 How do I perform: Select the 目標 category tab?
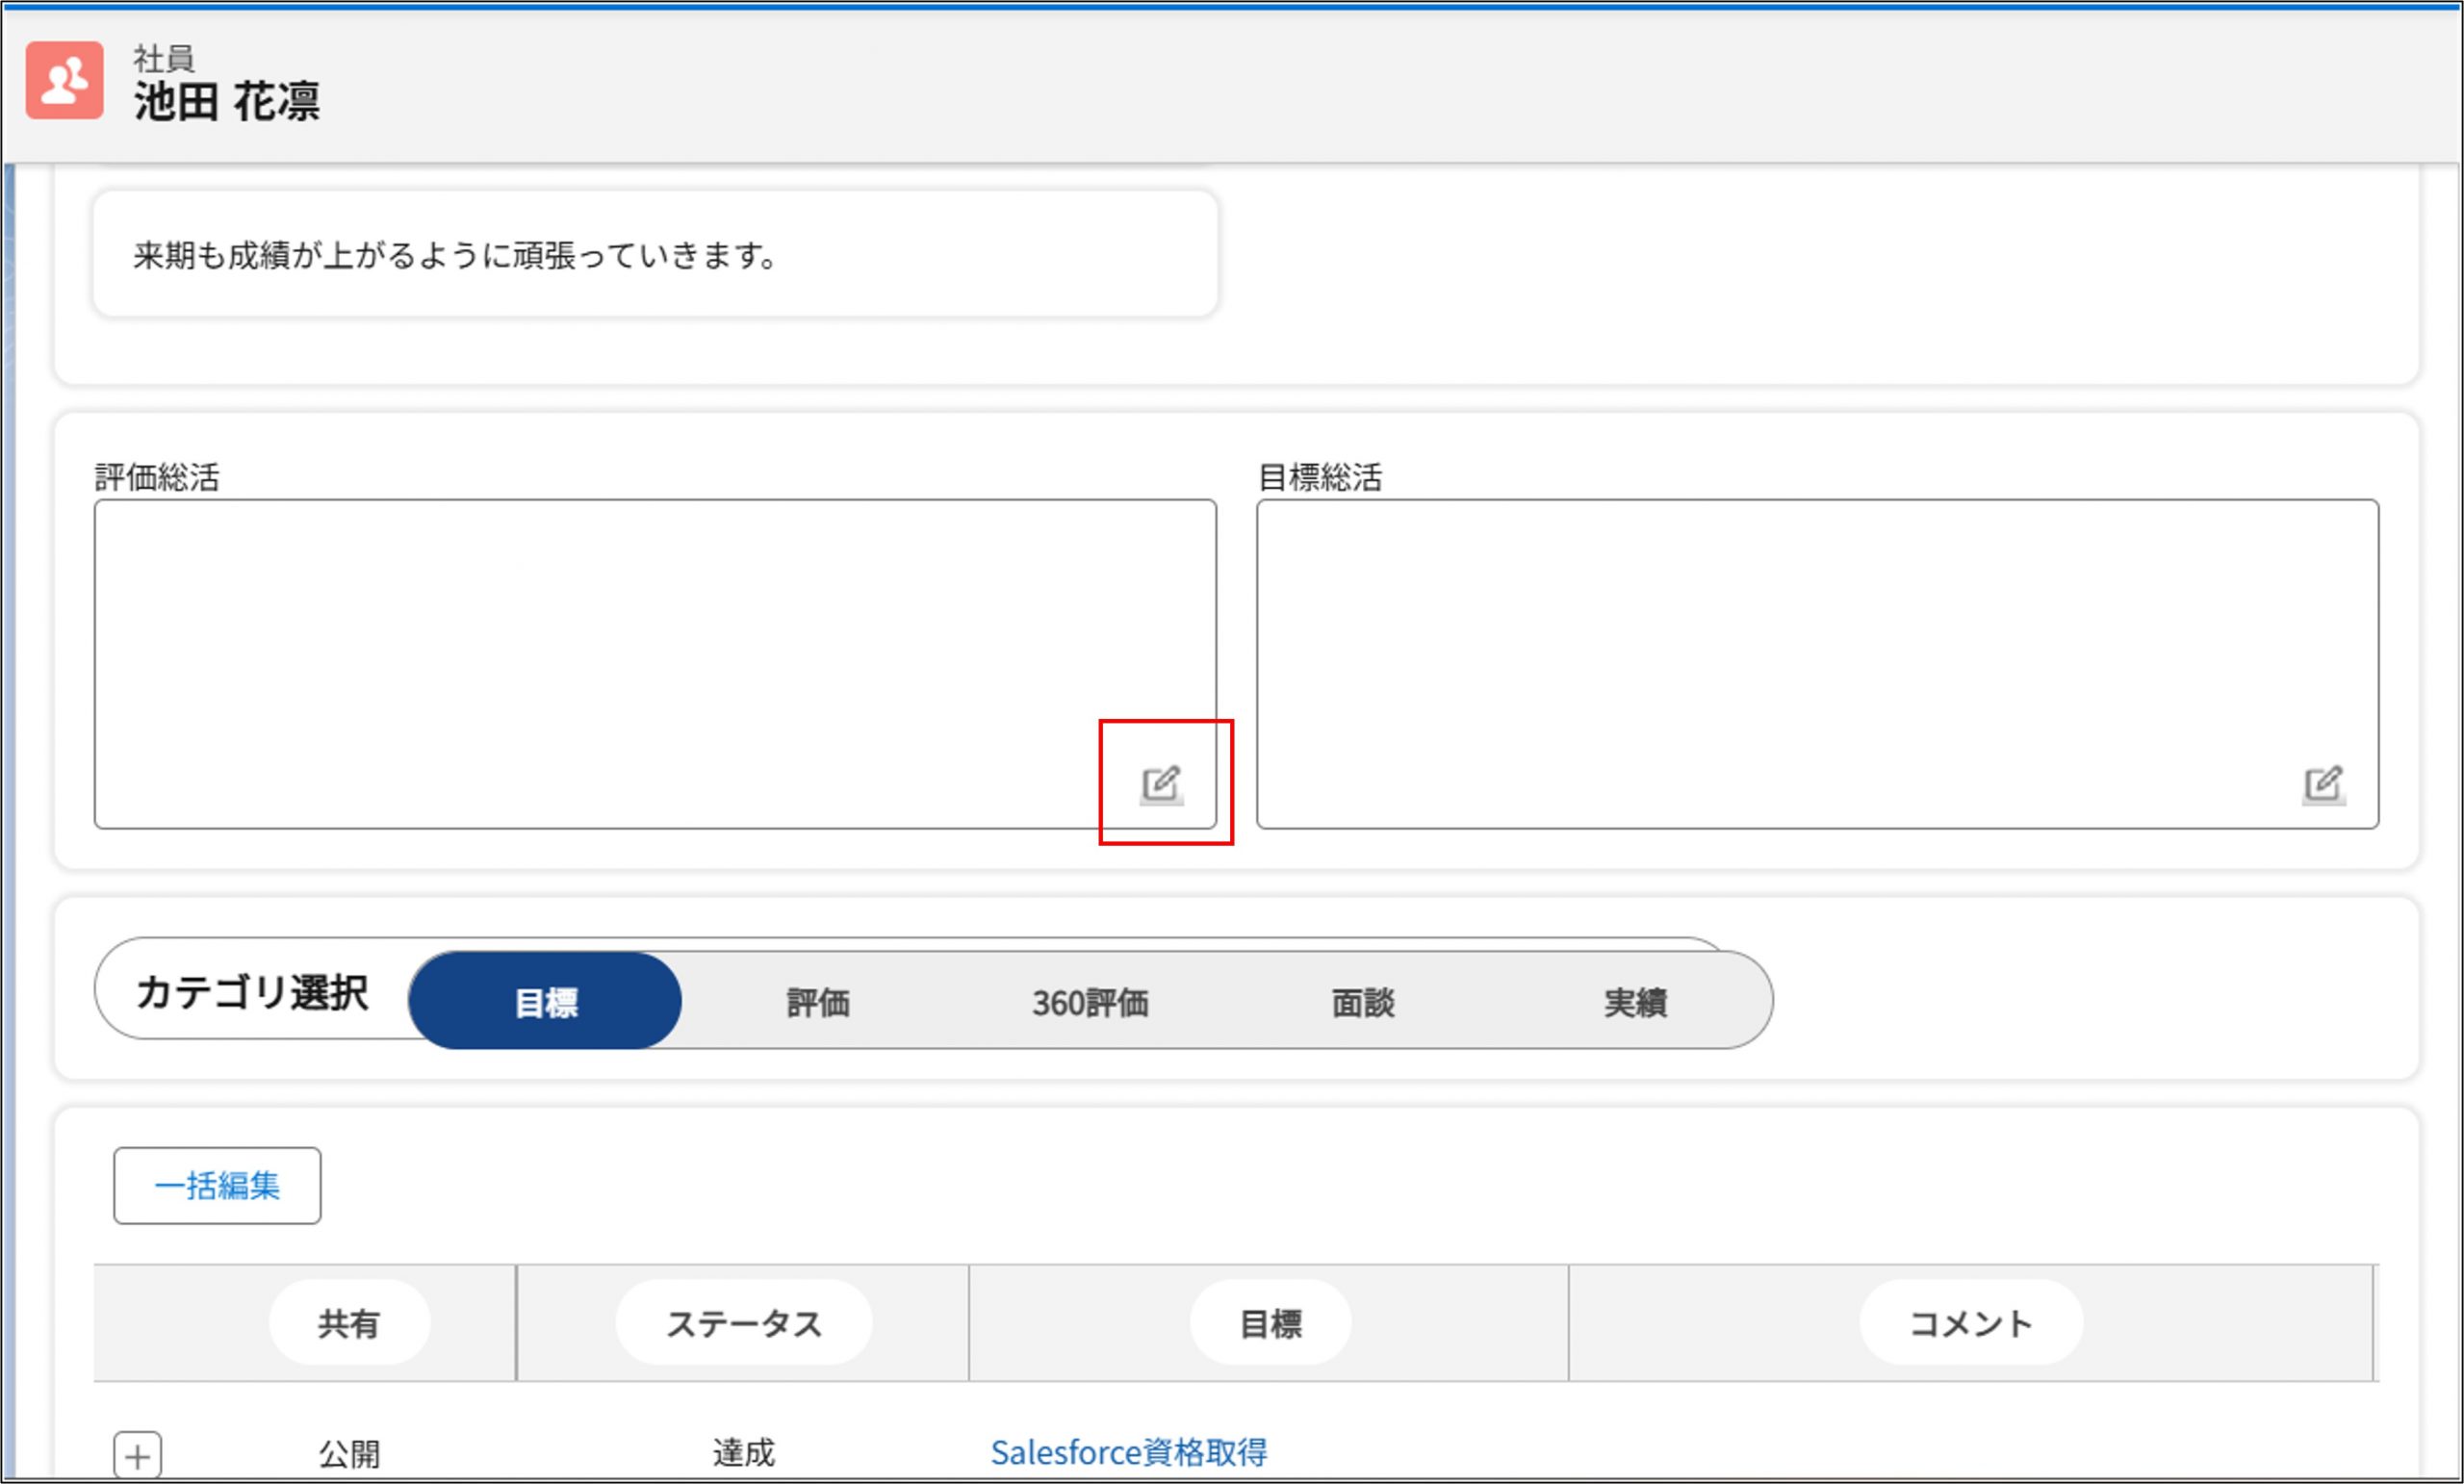(546, 1002)
